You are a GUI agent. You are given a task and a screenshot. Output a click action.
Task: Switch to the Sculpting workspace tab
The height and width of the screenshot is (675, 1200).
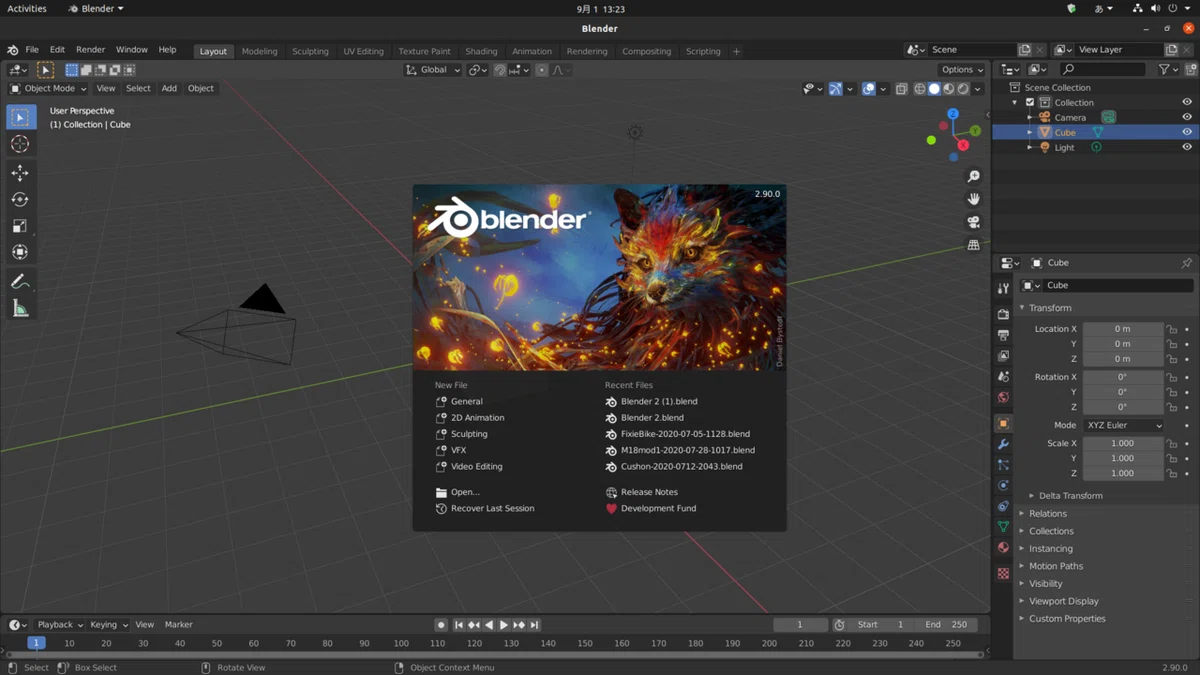(x=310, y=51)
